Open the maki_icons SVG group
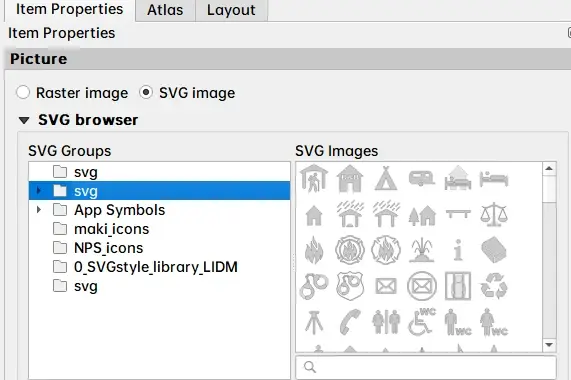This screenshot has height=380, width=571. 111,229
